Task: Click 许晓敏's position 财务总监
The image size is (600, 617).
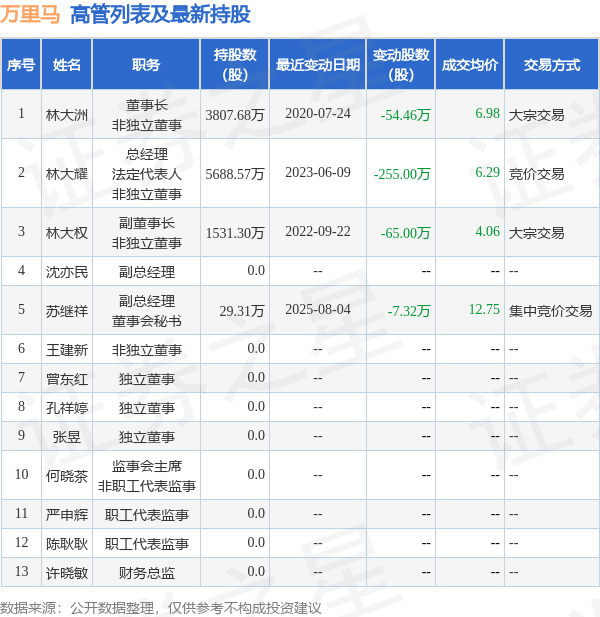Action: point(146,573)
